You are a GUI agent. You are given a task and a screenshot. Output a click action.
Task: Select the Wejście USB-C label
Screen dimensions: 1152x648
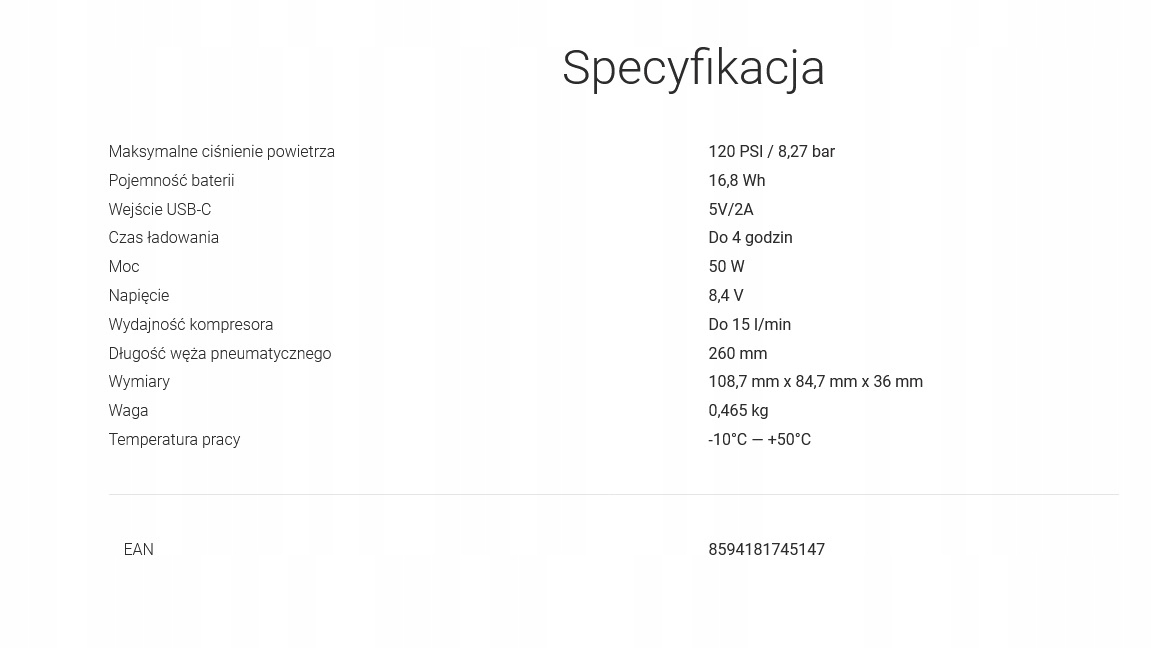coord(159,210)
